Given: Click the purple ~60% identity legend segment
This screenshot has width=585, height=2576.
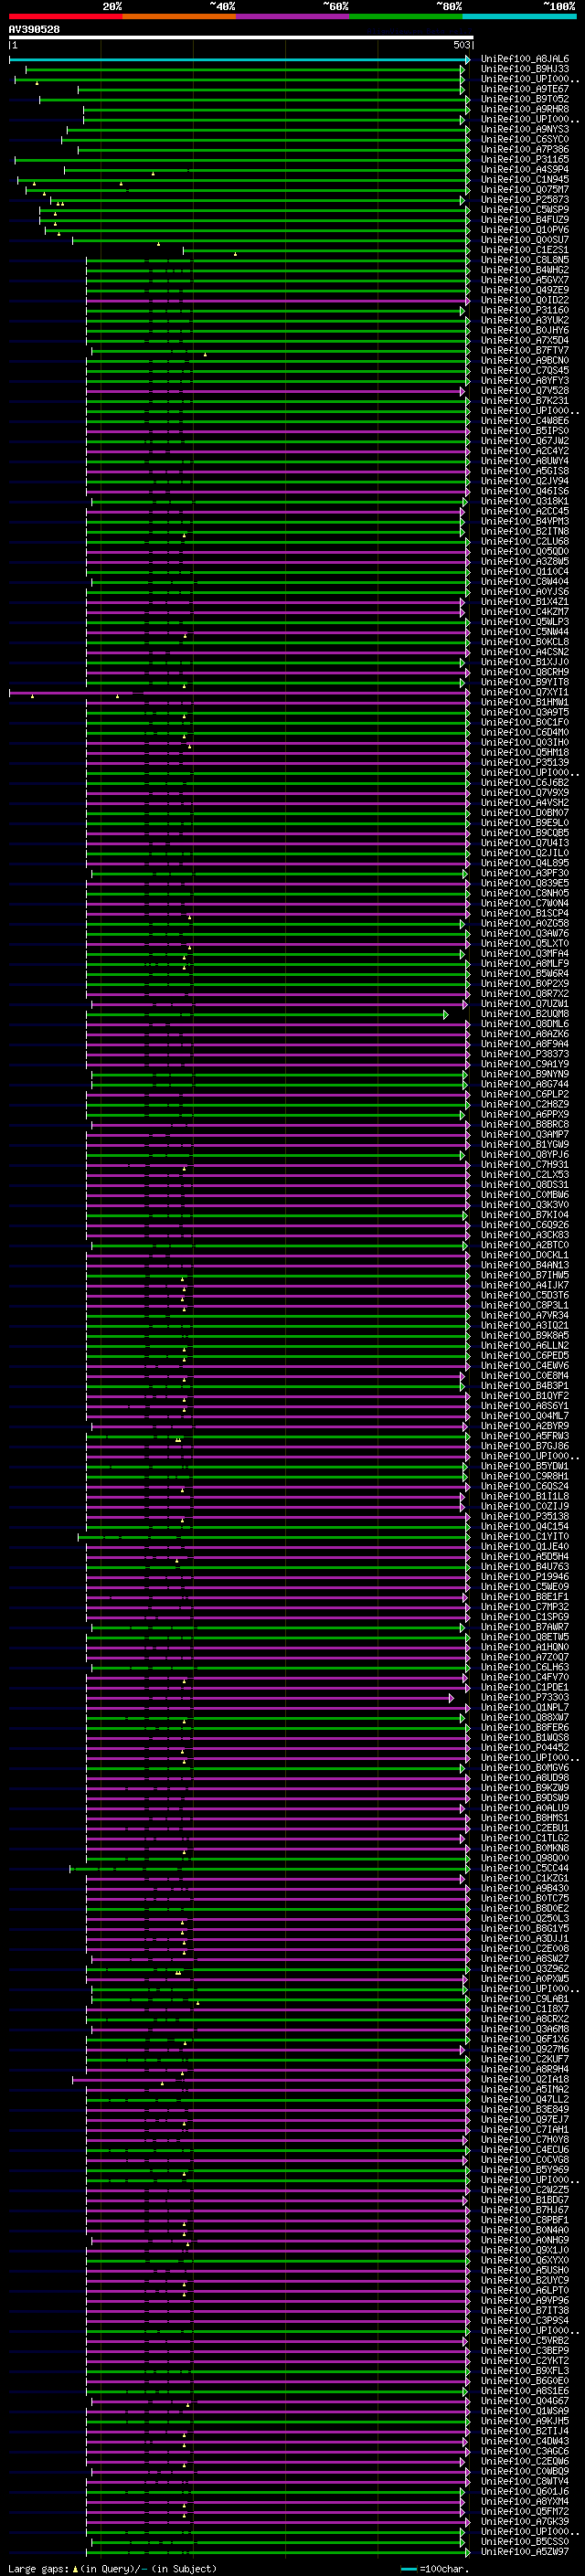Looking at the screenshot, I should click(293, 16).
